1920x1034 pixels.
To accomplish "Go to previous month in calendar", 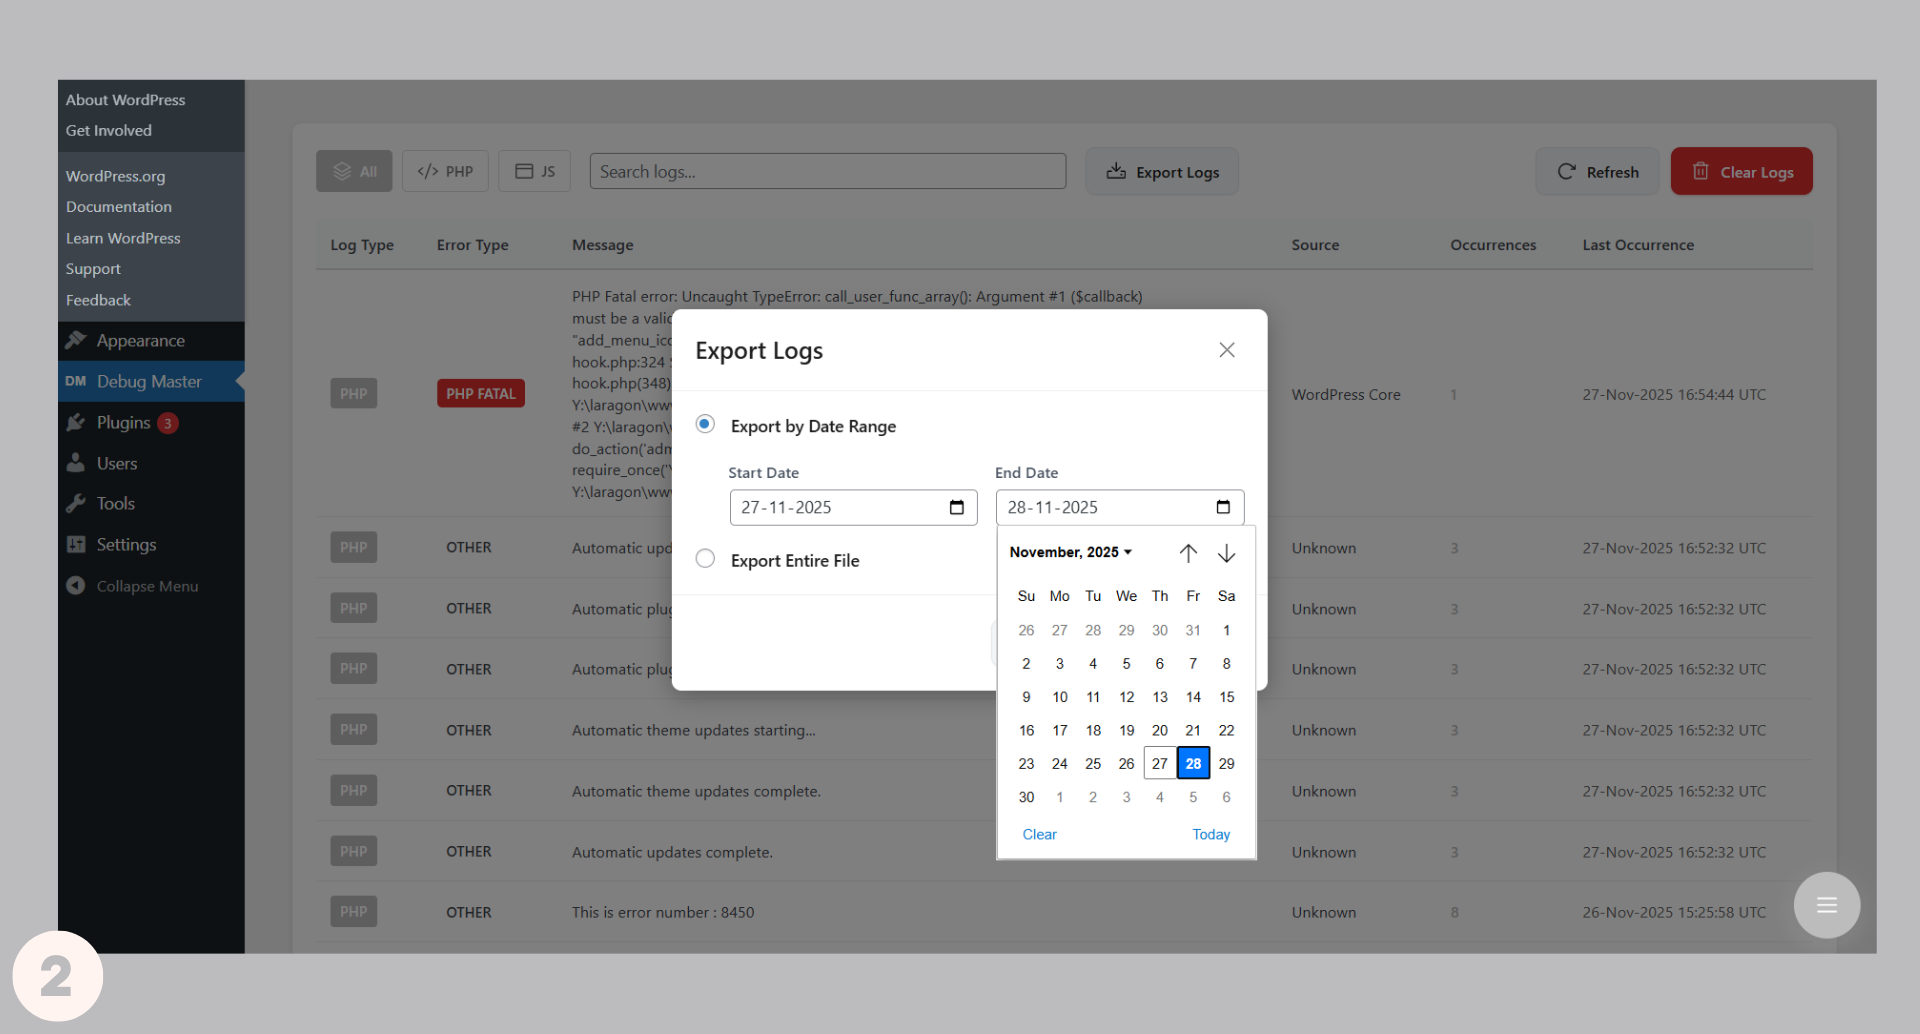I will (x=1188, y=553).
